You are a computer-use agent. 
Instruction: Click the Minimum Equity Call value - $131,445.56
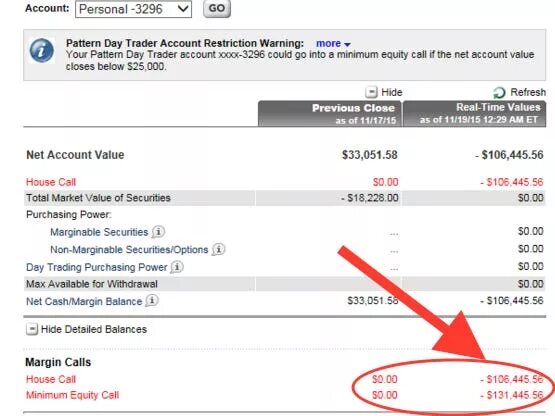click(511, 395)
